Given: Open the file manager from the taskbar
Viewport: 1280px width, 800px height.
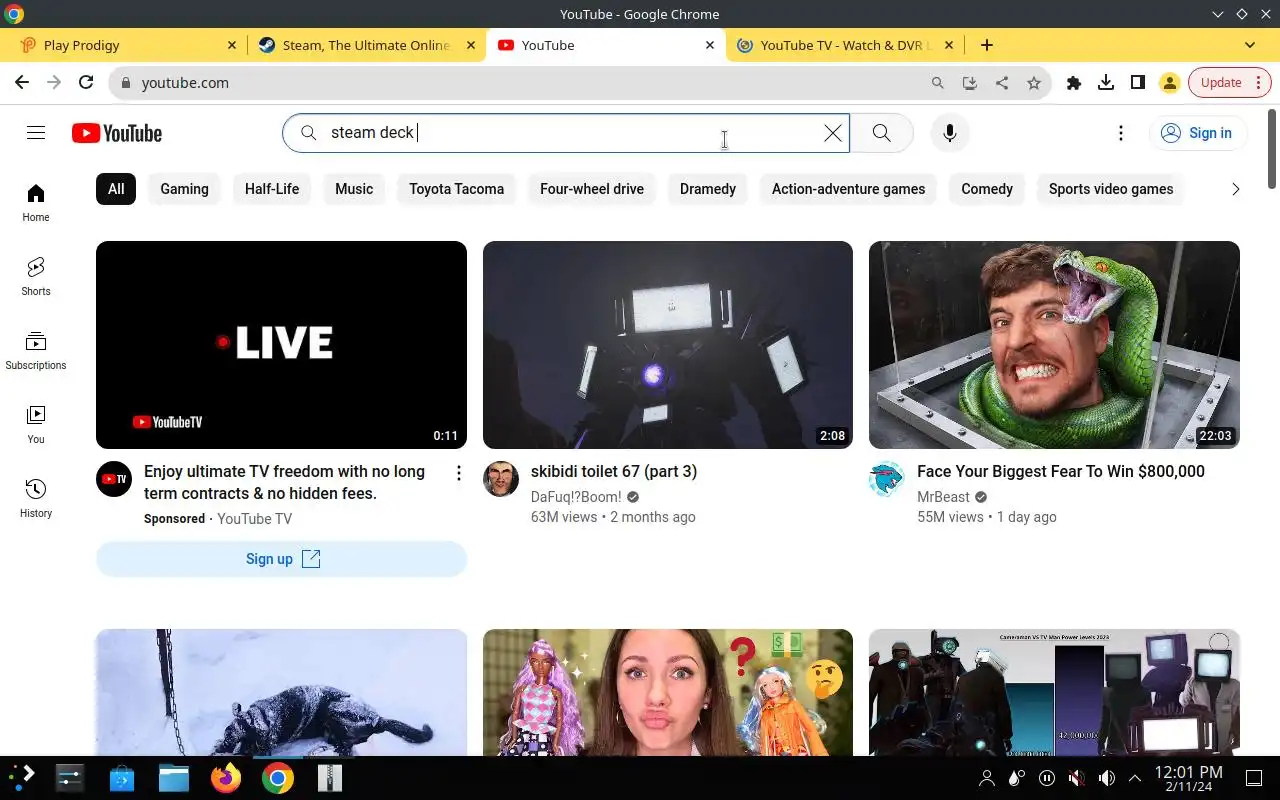Looking at the screenshot, I should pyautogui.click(x=174, y=778).
